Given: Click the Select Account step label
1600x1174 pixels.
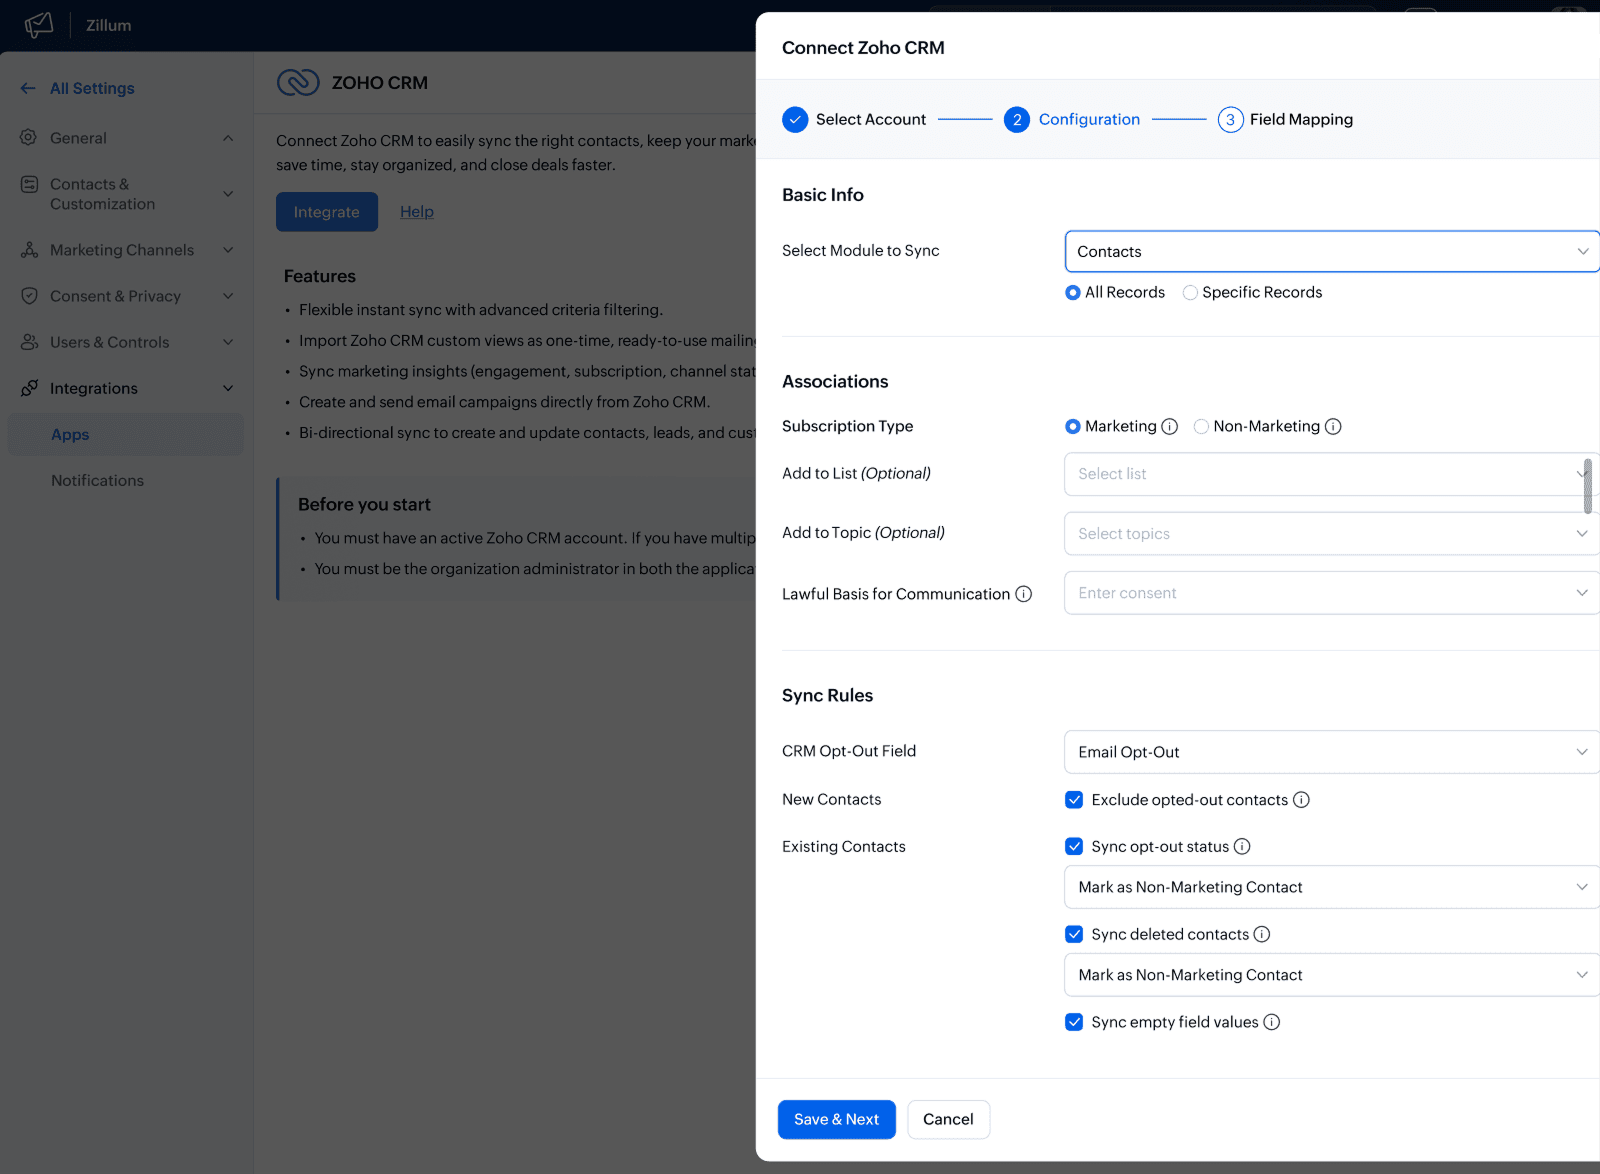Looking at the screenshot, I should click(x=871, y=120).
